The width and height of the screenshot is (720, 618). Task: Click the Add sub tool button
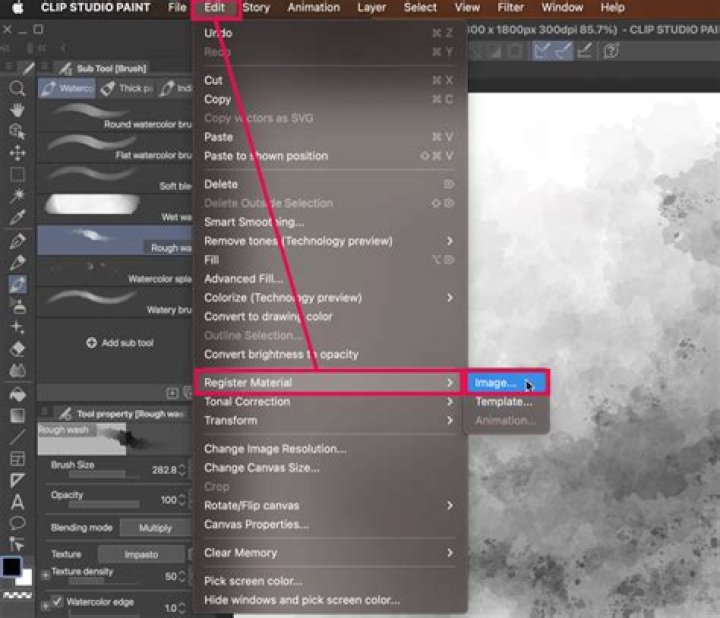(120, 343)
